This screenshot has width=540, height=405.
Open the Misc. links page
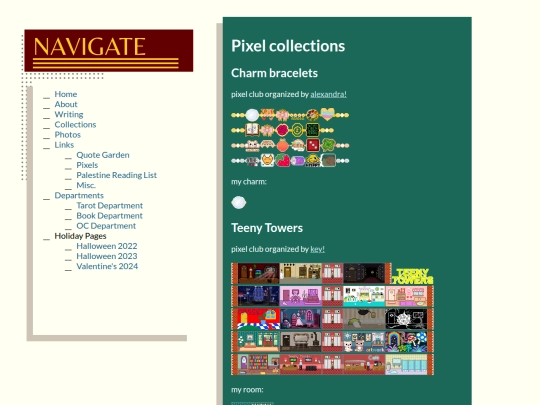(x=86, y=185)
